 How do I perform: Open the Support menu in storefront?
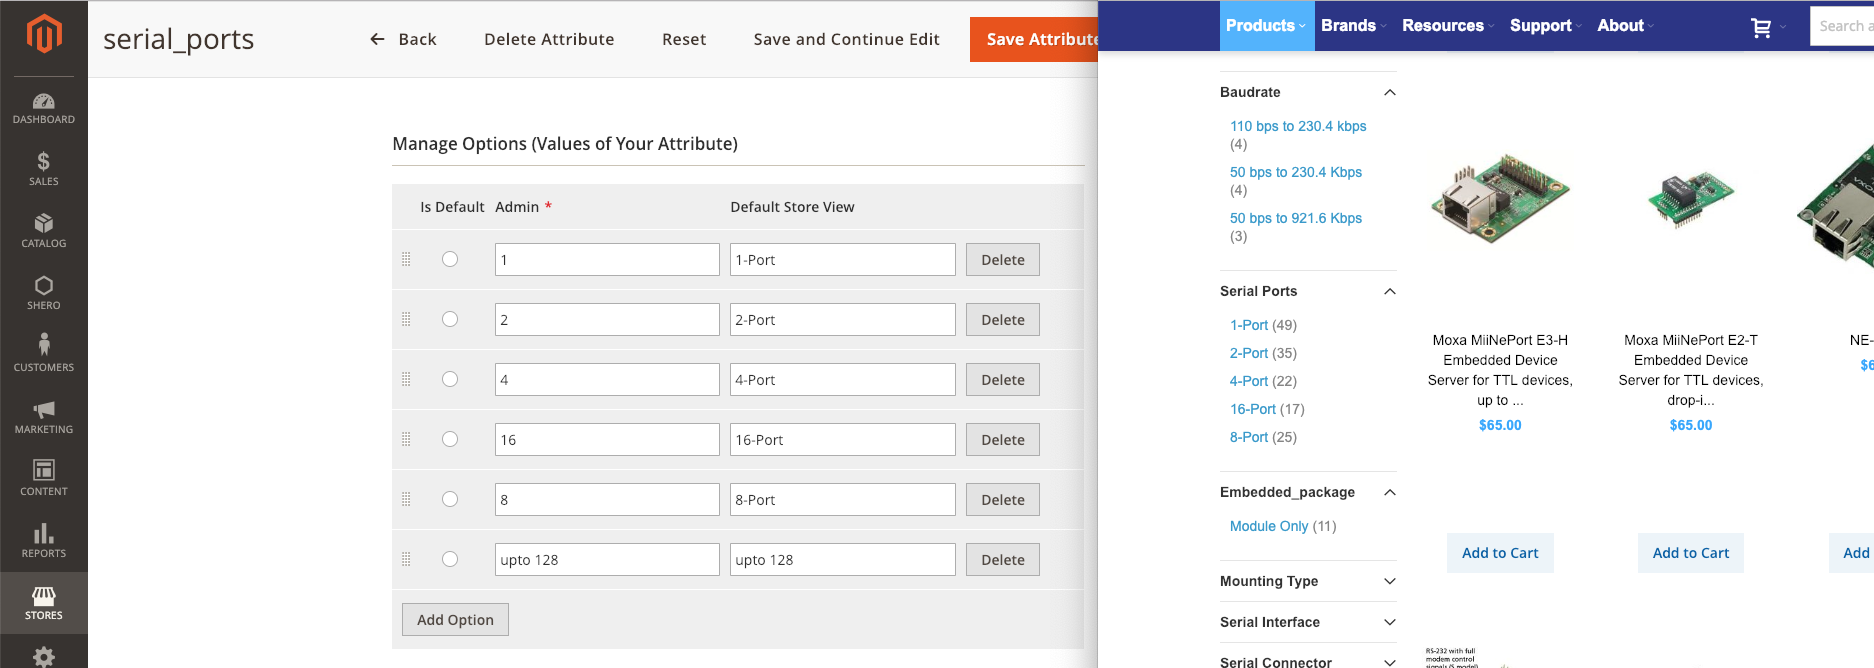1545,26
